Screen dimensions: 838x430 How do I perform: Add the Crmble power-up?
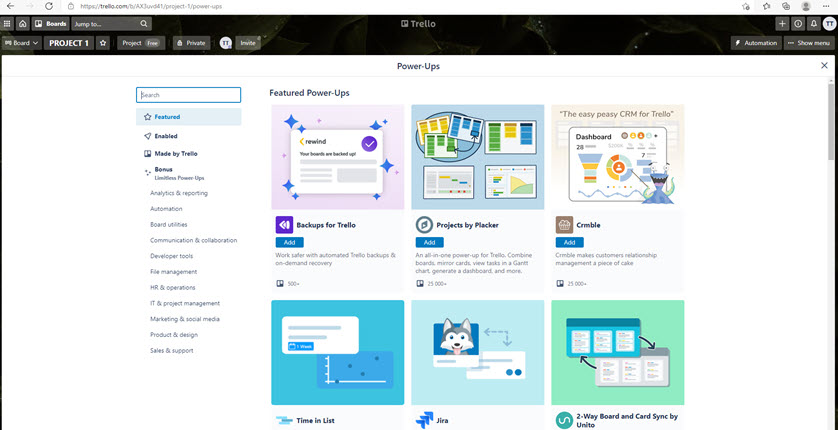[570, 243]
